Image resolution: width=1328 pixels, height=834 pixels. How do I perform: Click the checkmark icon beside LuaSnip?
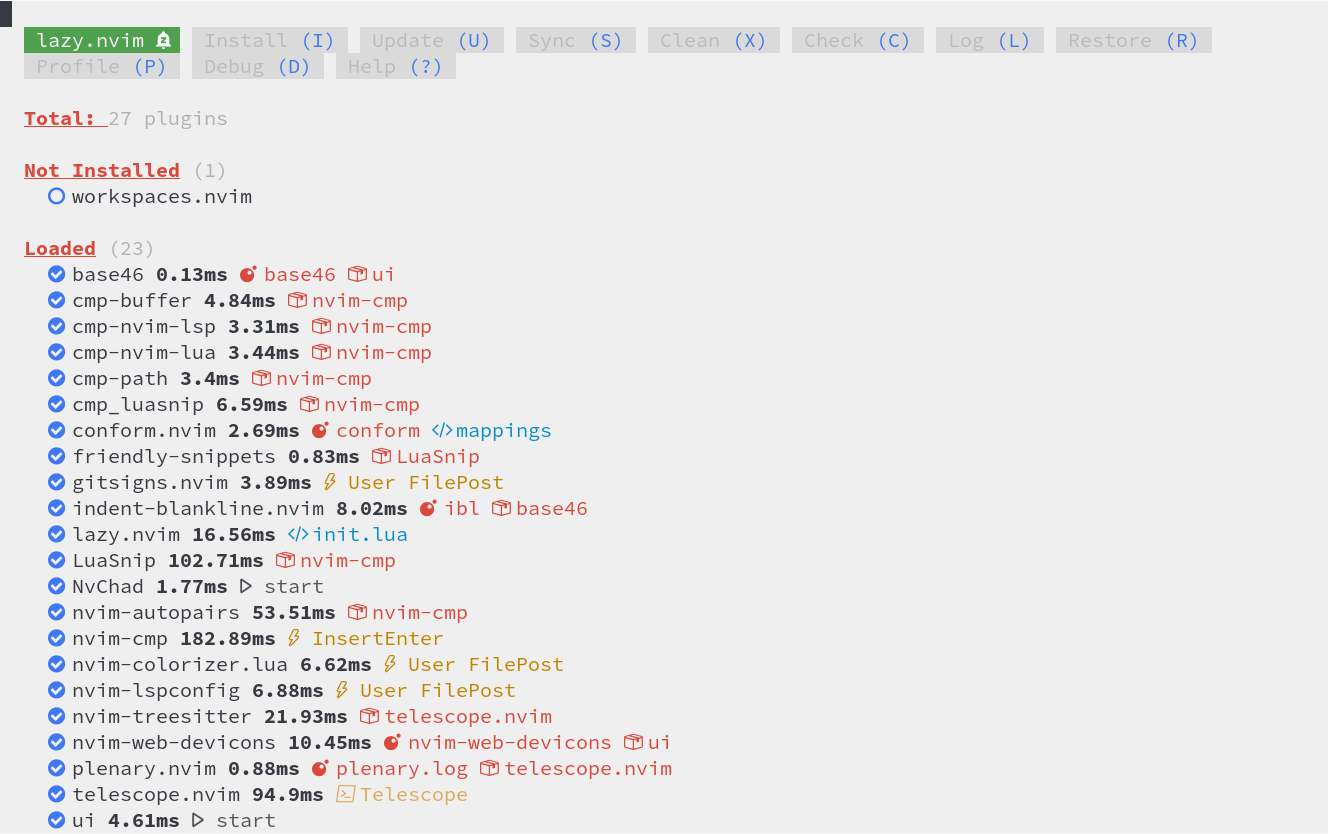57,560
